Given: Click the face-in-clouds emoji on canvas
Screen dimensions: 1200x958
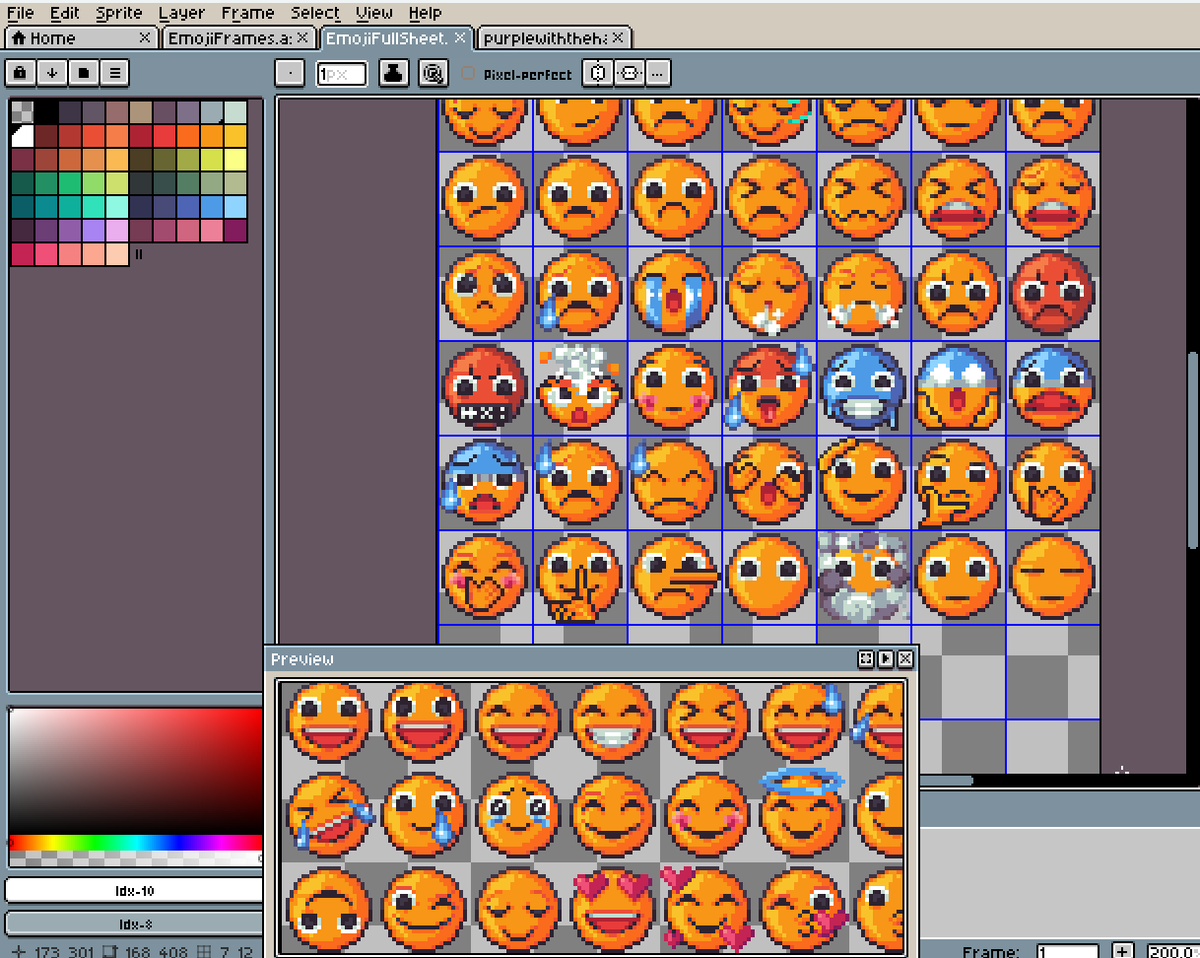Looking at the screenshot, I should pyautogui.click(x=863, y=576).
